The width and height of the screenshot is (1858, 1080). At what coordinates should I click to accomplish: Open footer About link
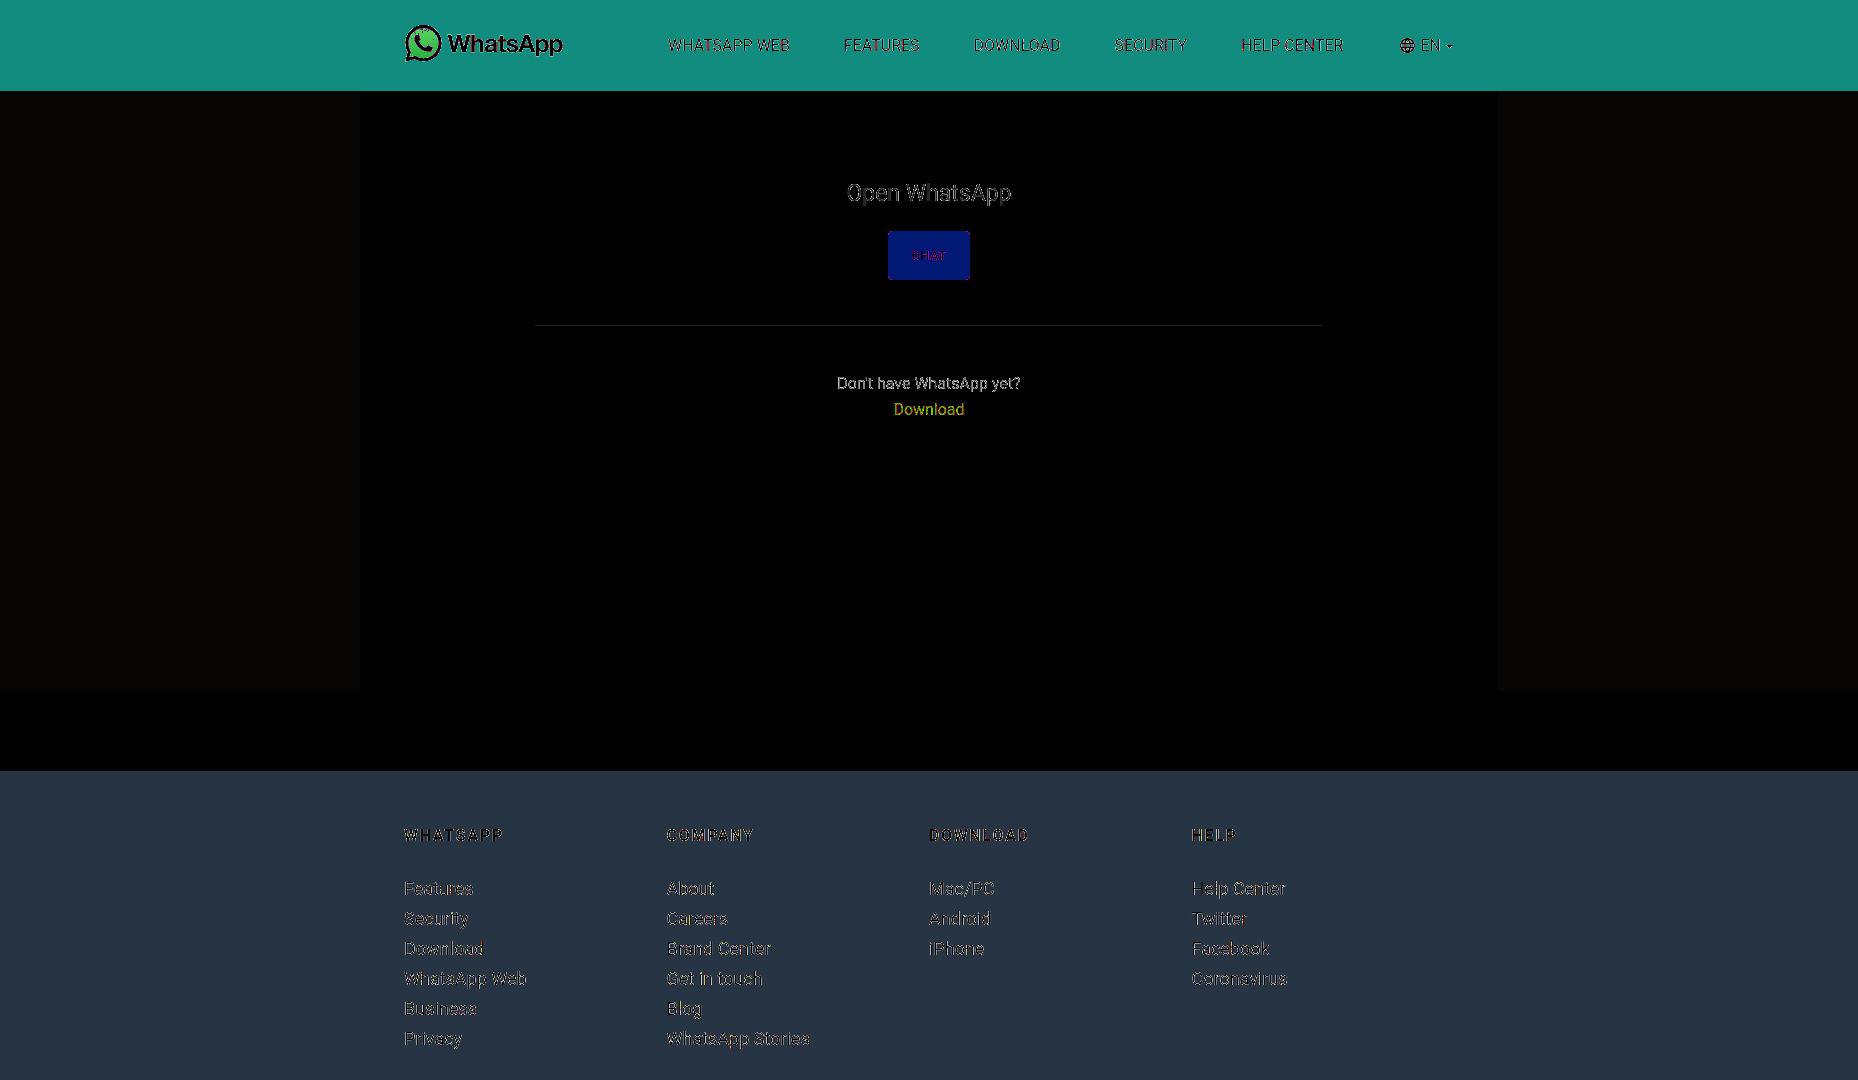tap(690, 888)
